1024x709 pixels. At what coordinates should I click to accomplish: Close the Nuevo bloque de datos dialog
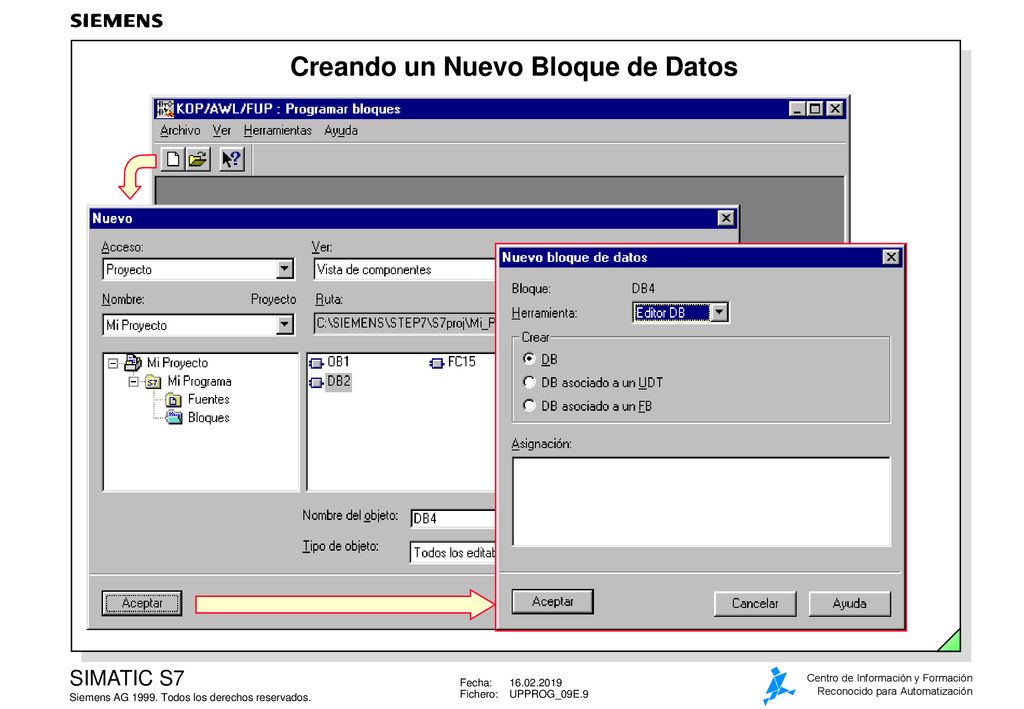tap(891, 257)
